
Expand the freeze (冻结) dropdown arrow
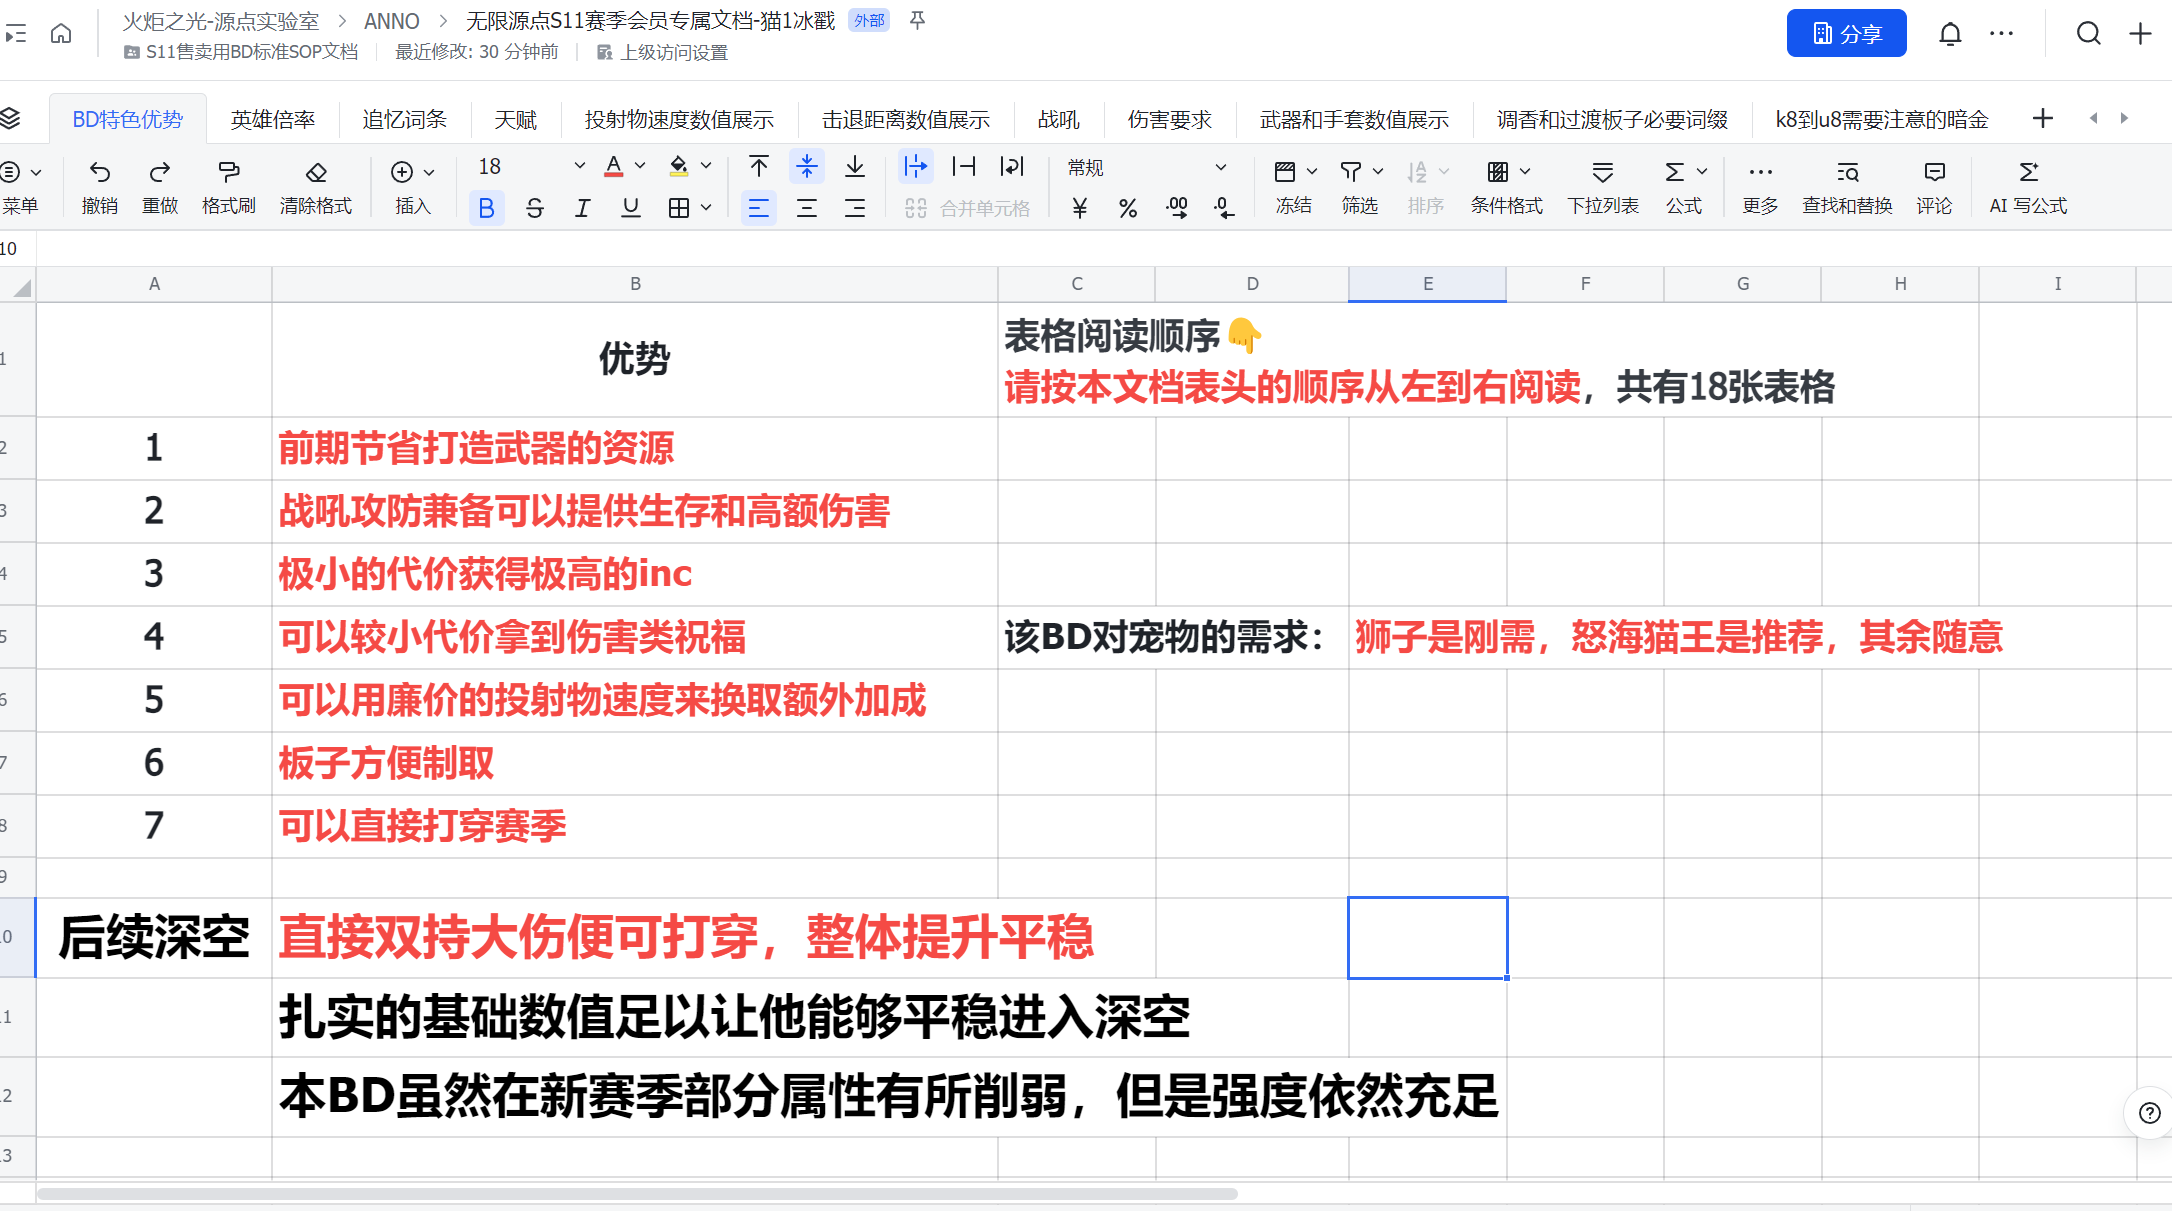click(x=1312, y=171)
